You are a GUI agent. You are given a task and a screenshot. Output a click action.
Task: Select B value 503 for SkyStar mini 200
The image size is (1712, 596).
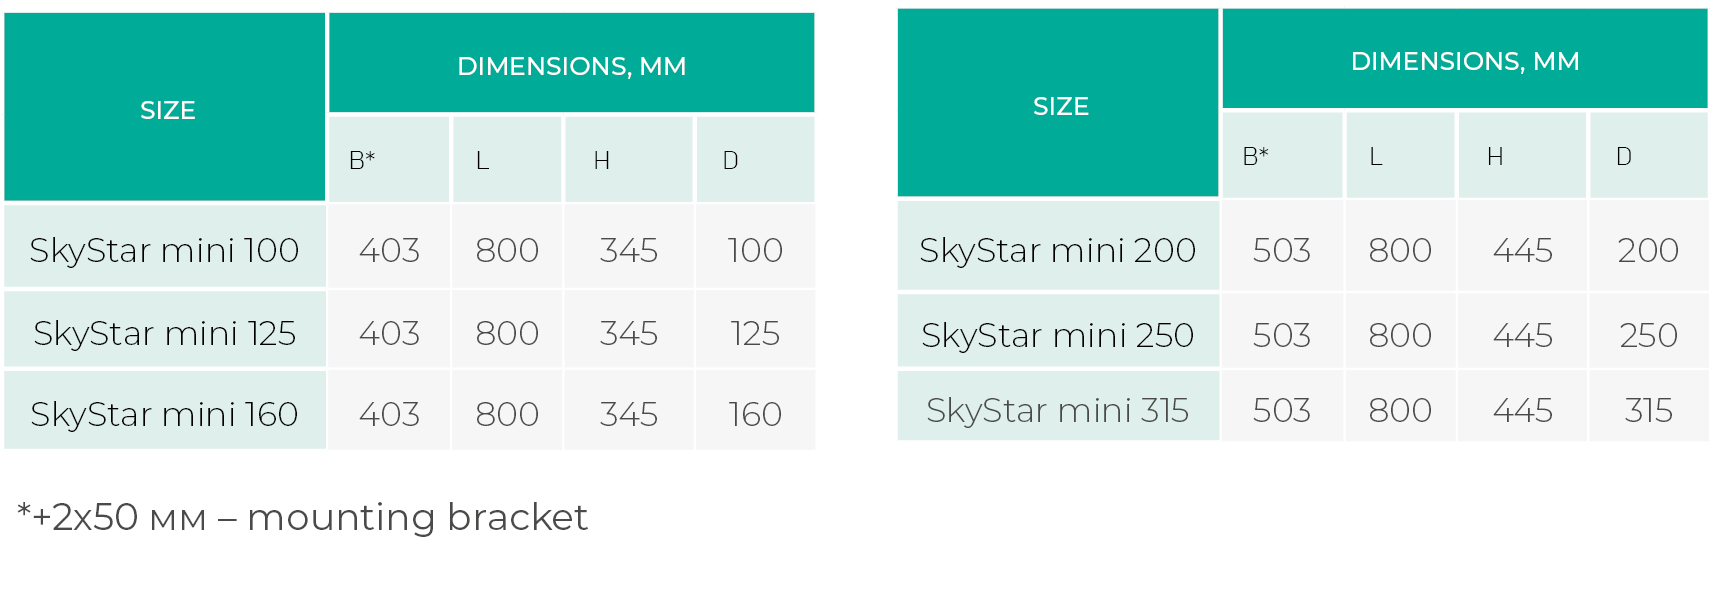pyautogui.click(x=1281, y=250)
